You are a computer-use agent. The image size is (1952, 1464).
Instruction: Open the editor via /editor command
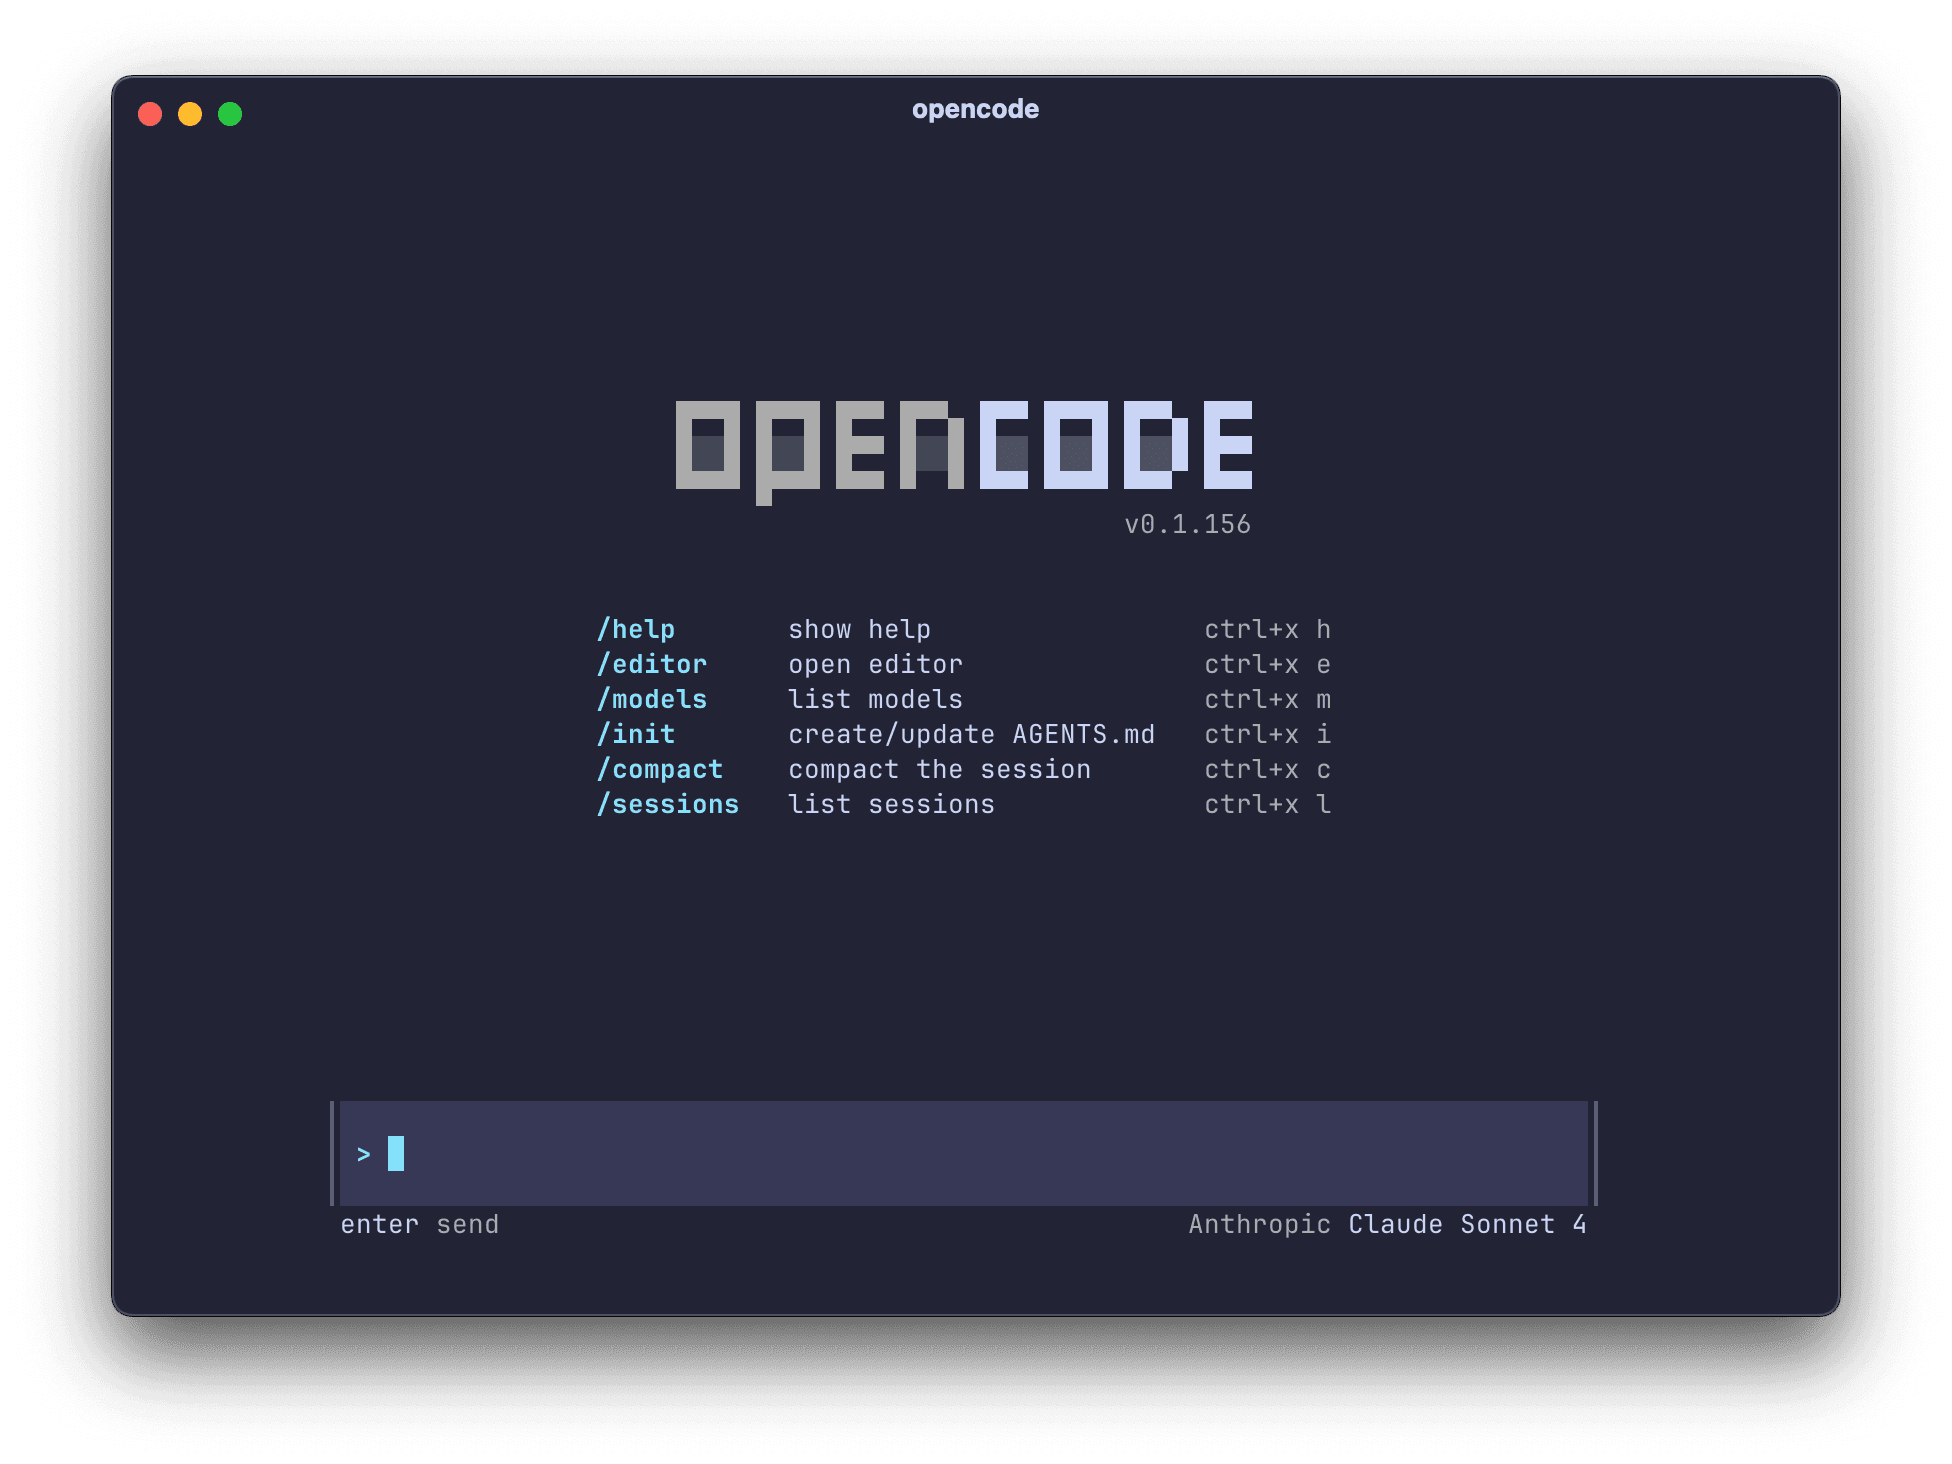coord(652,664)
